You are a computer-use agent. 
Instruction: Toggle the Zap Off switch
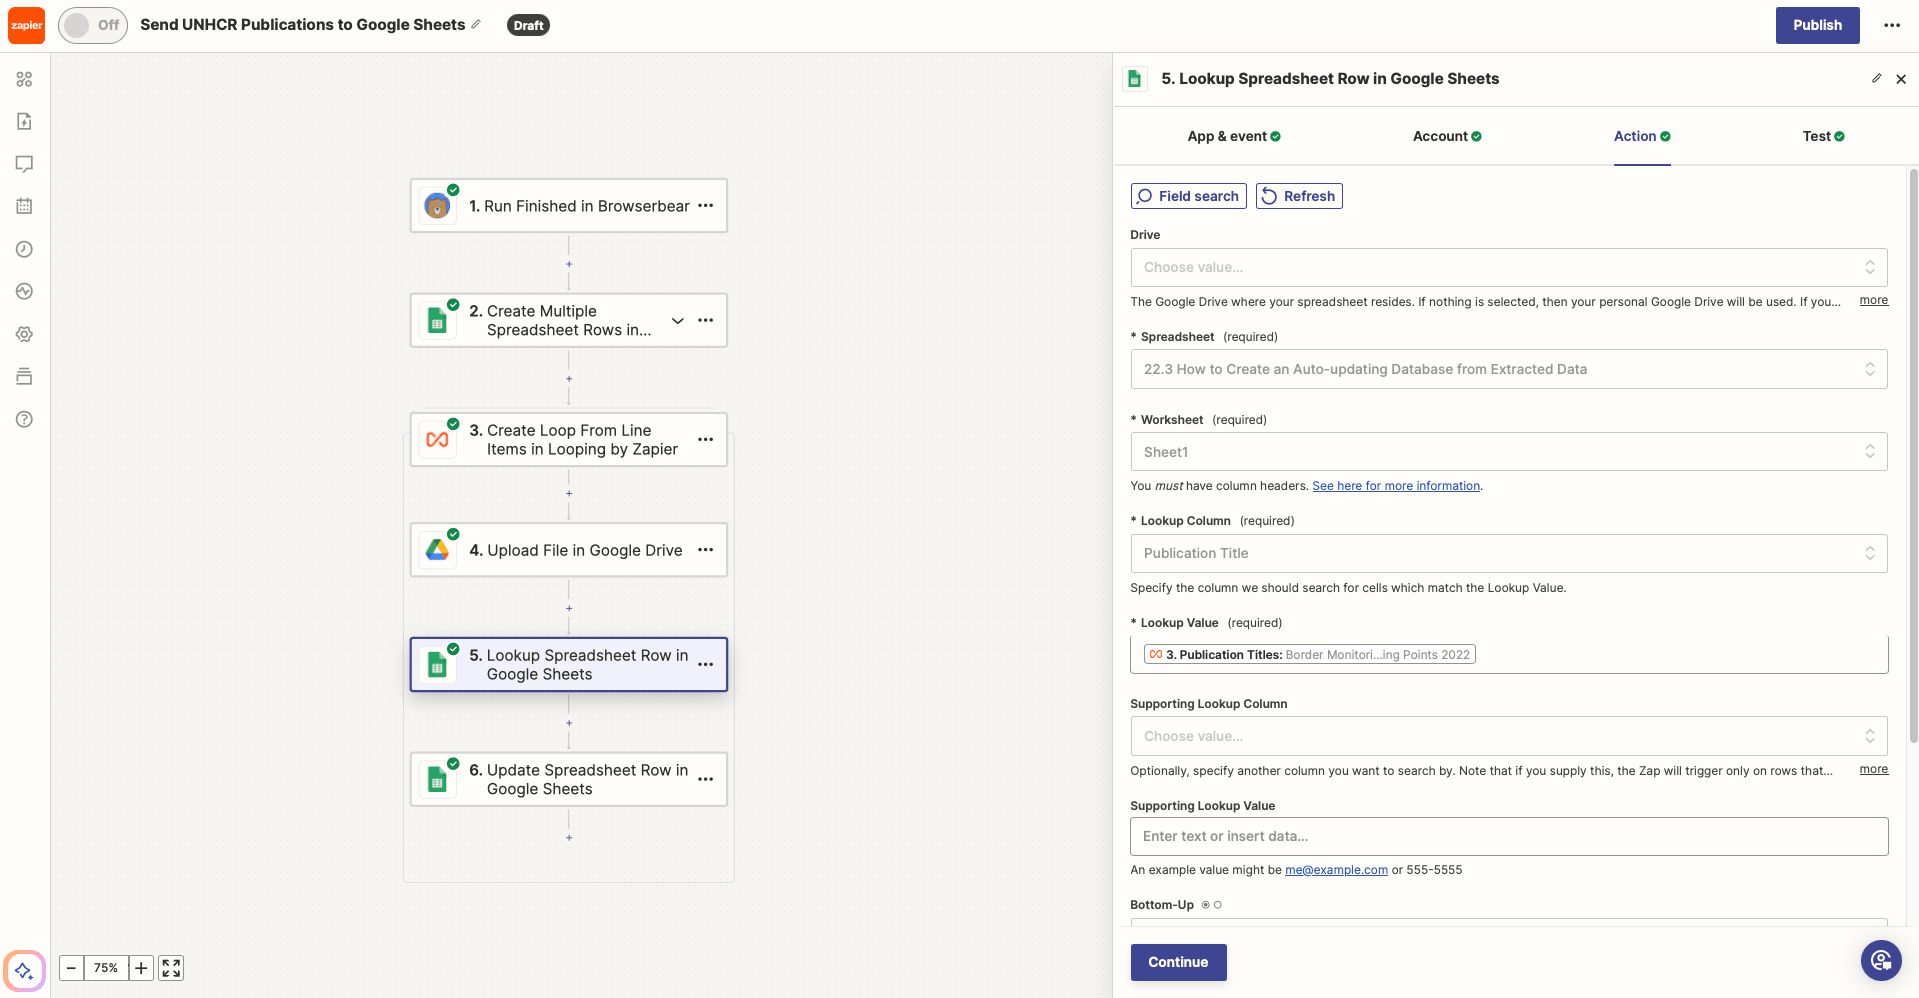click(x=93, y=25)
